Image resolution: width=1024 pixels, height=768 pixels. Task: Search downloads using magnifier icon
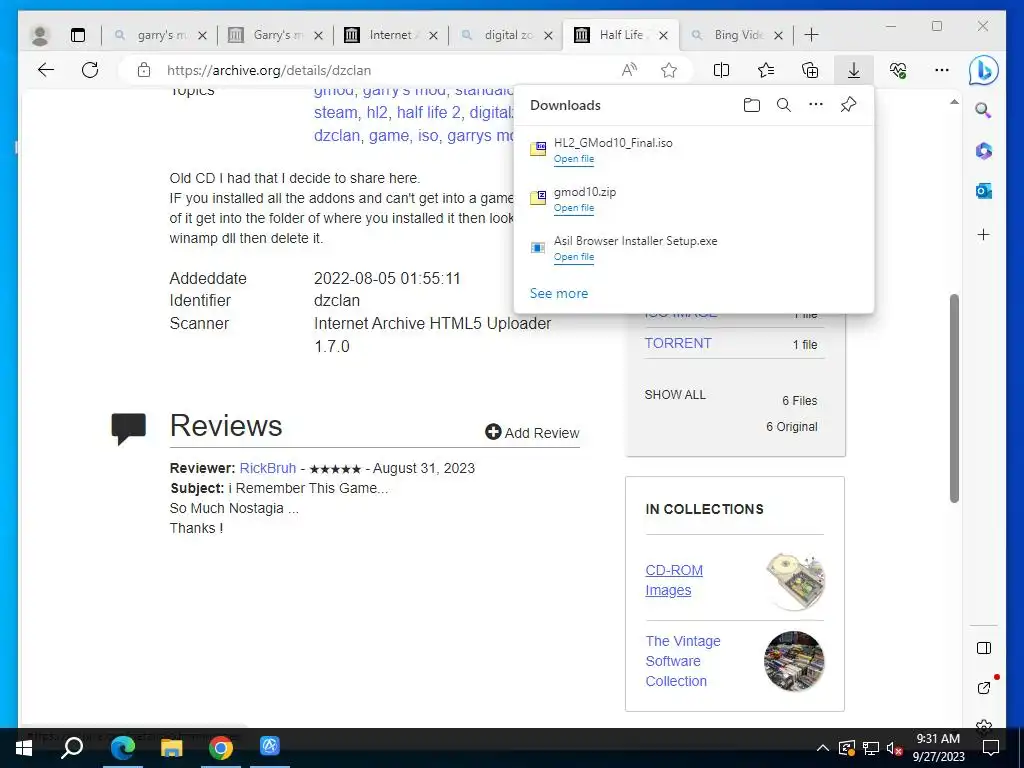pyautogui.click(x=784, y=105)
